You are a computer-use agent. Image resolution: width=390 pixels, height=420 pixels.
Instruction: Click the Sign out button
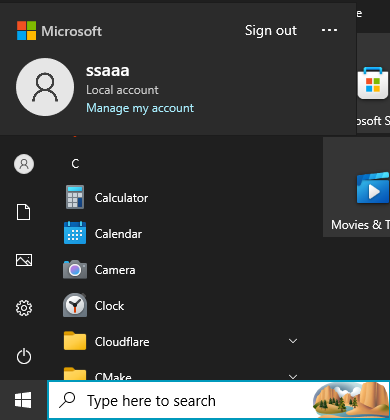coord(271,31)
